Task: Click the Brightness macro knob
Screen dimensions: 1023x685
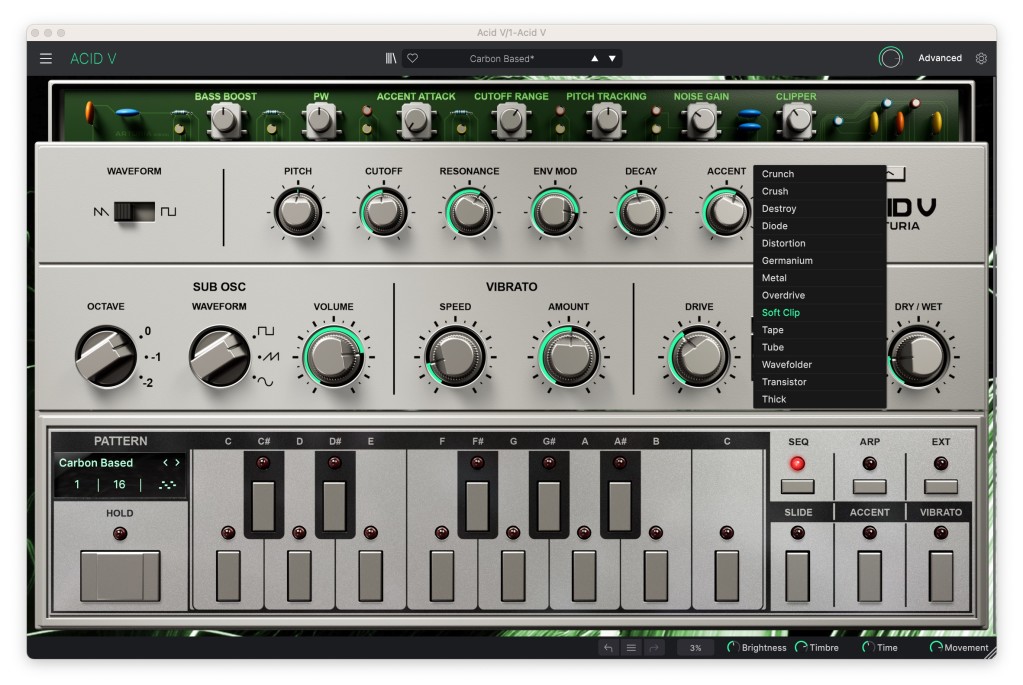Action: click(x=733, y=648)
